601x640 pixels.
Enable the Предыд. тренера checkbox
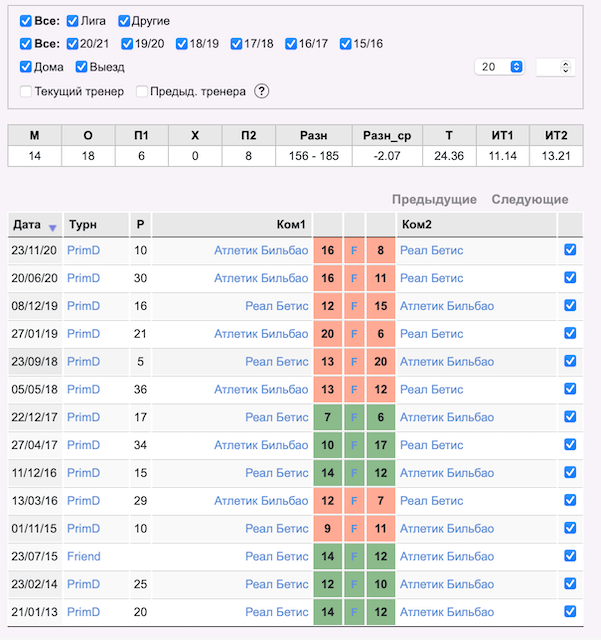pyautogui.click(x=142, y=91)
